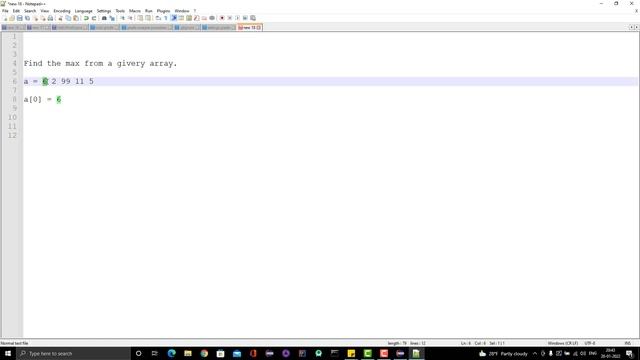
Task: Open the Run menu
Action: [149, 11]
